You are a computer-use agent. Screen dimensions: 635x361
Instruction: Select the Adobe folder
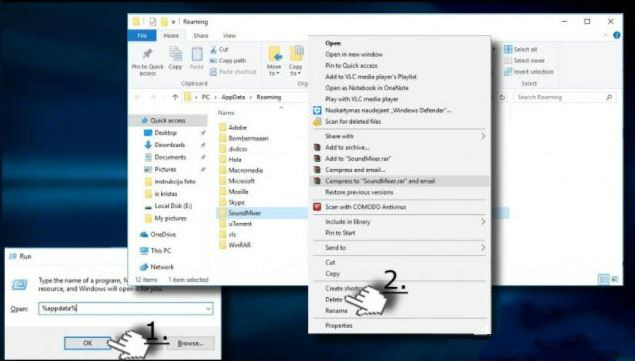pyautogui.click(x=237, y=127)
